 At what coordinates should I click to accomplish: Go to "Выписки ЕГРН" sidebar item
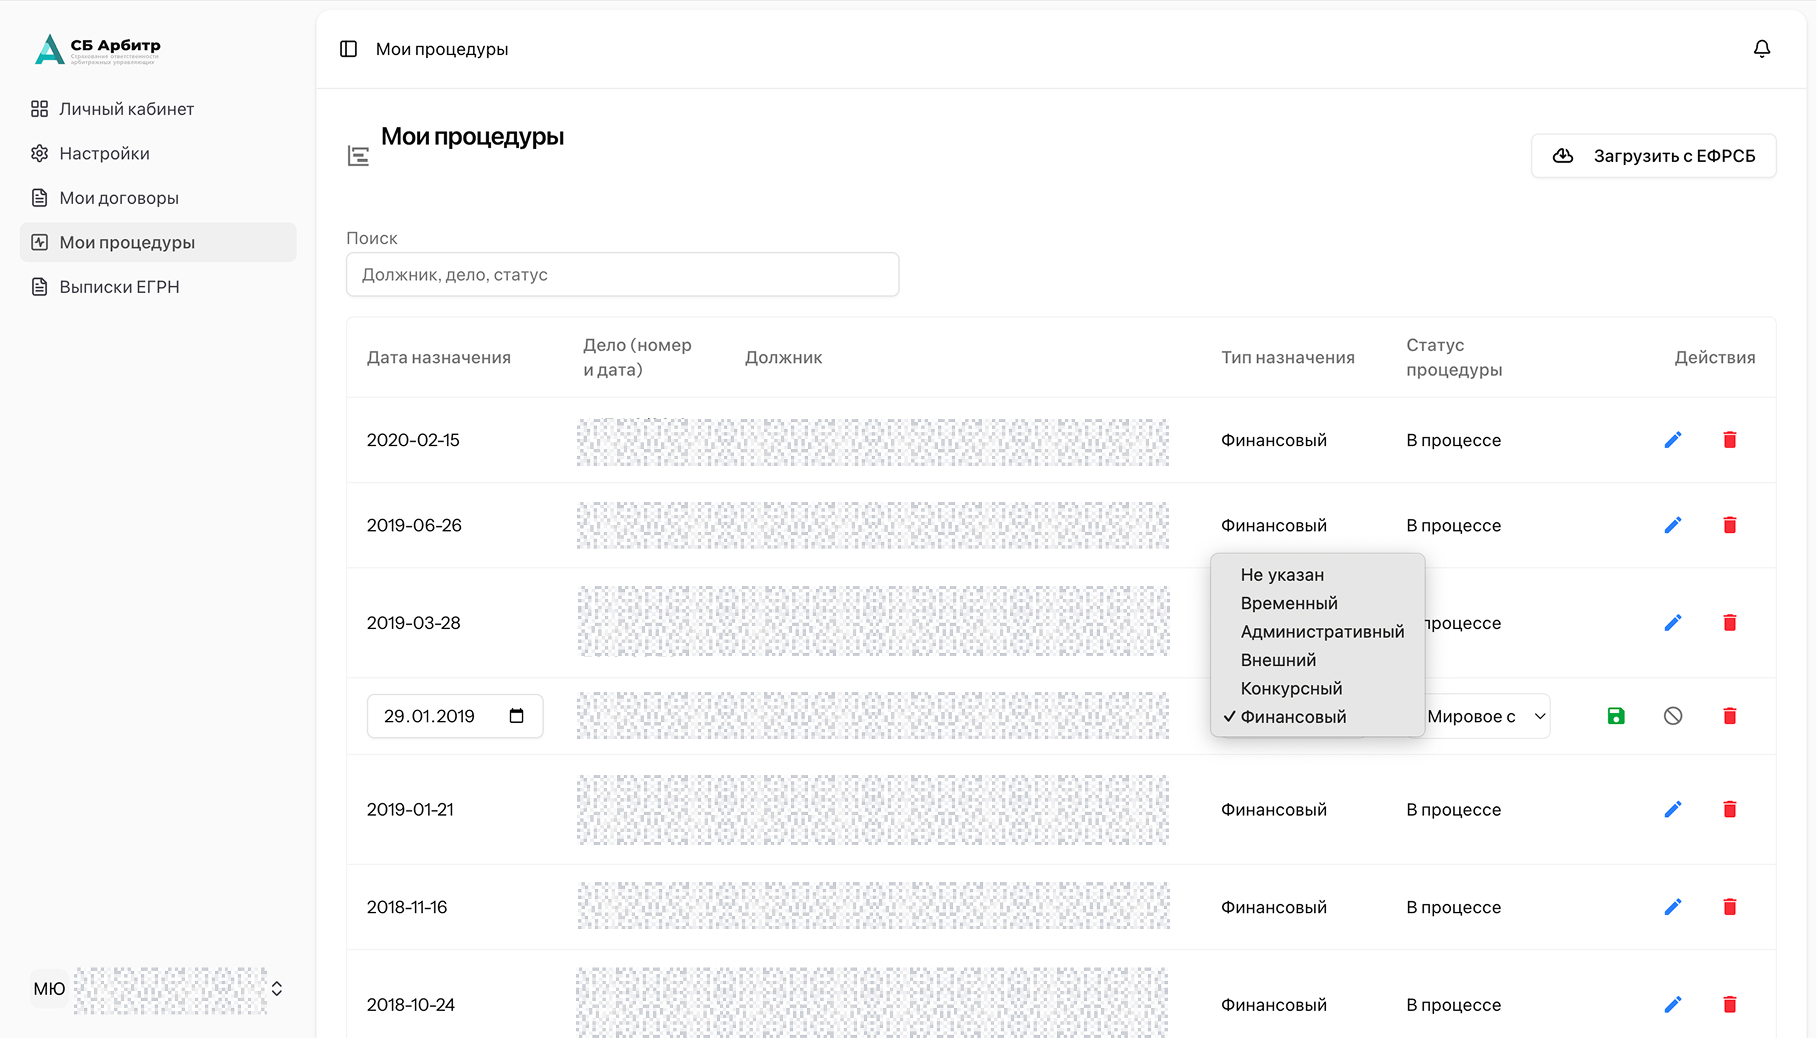(x=119, y=287)
